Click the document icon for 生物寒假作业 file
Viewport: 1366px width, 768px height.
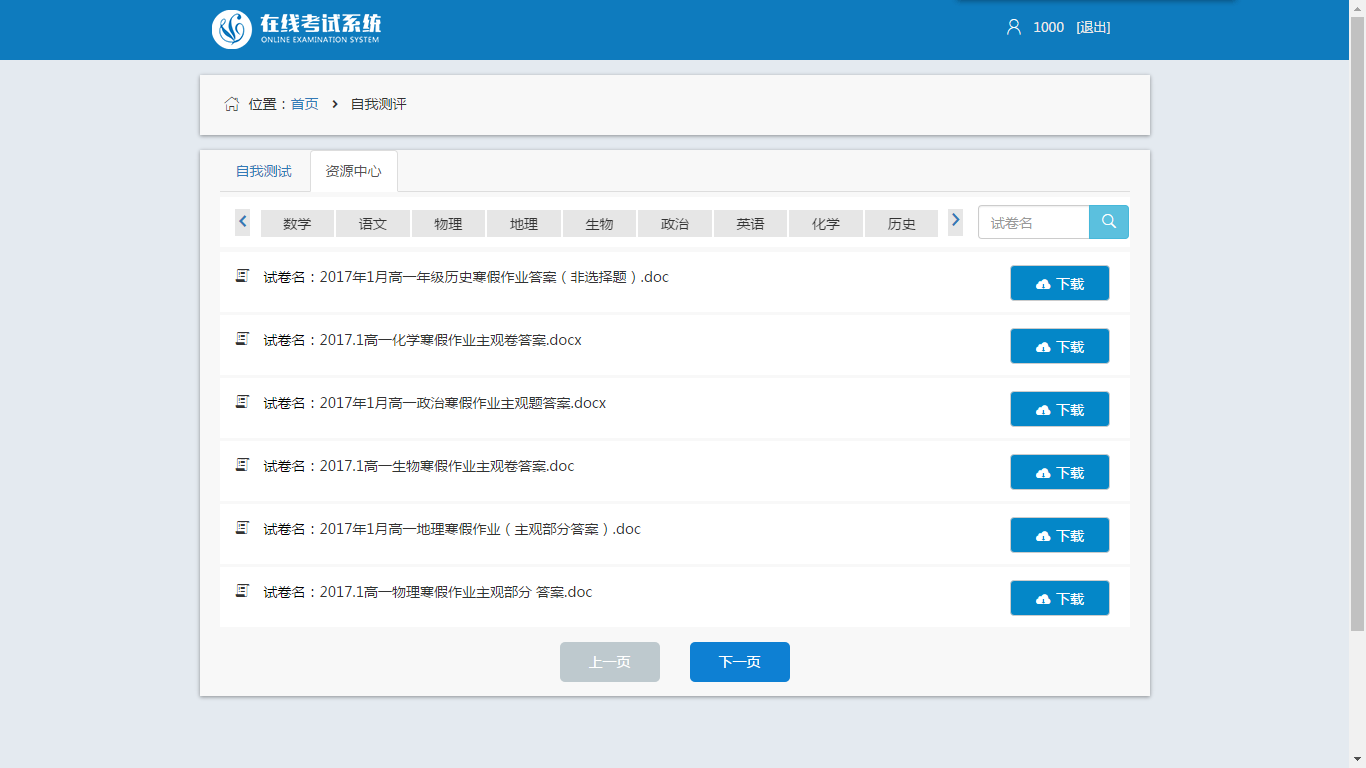(x=242, y=465)
